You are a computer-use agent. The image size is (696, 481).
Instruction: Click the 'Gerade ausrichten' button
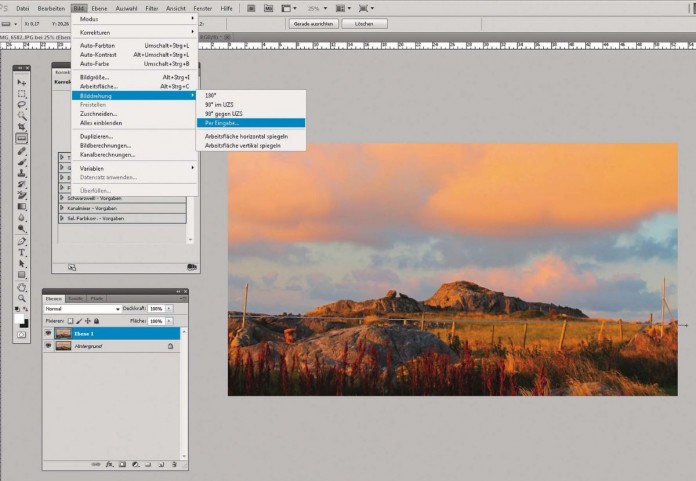pos(314,23)
